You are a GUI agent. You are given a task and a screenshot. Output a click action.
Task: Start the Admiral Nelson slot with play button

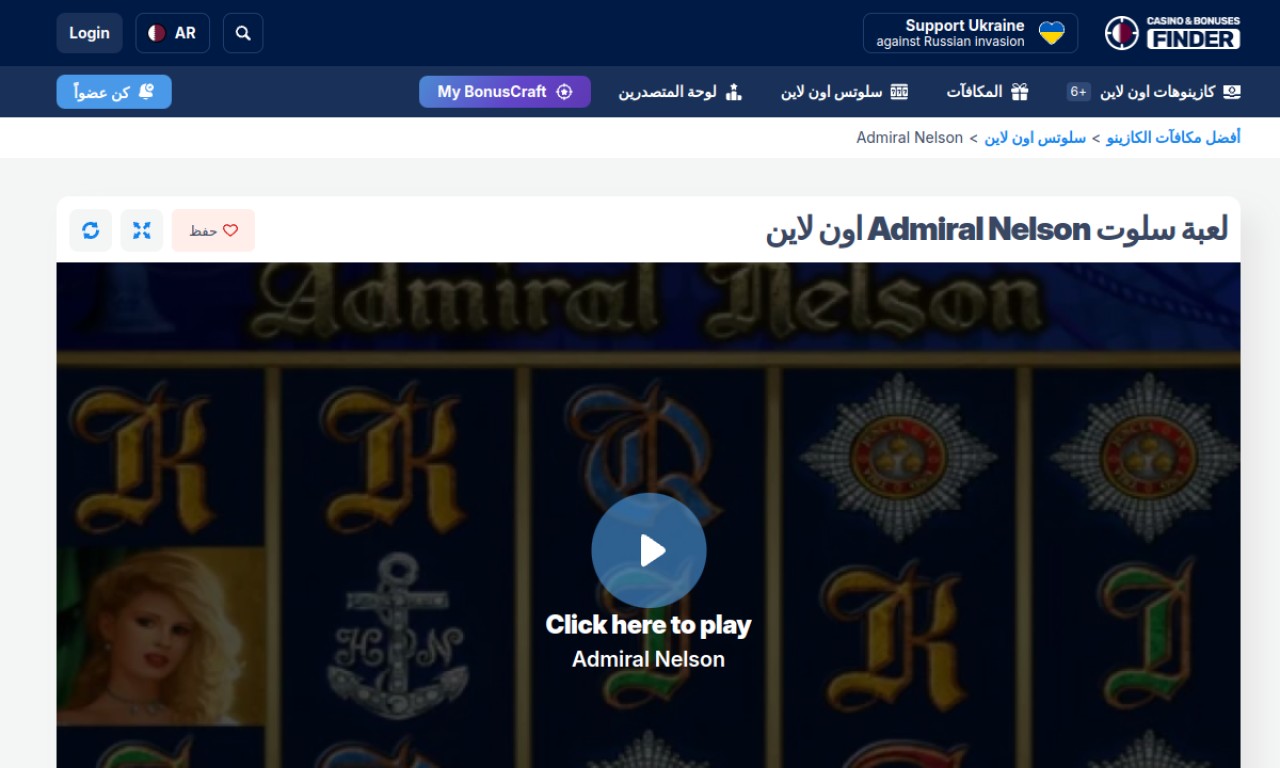pos(649,550)
